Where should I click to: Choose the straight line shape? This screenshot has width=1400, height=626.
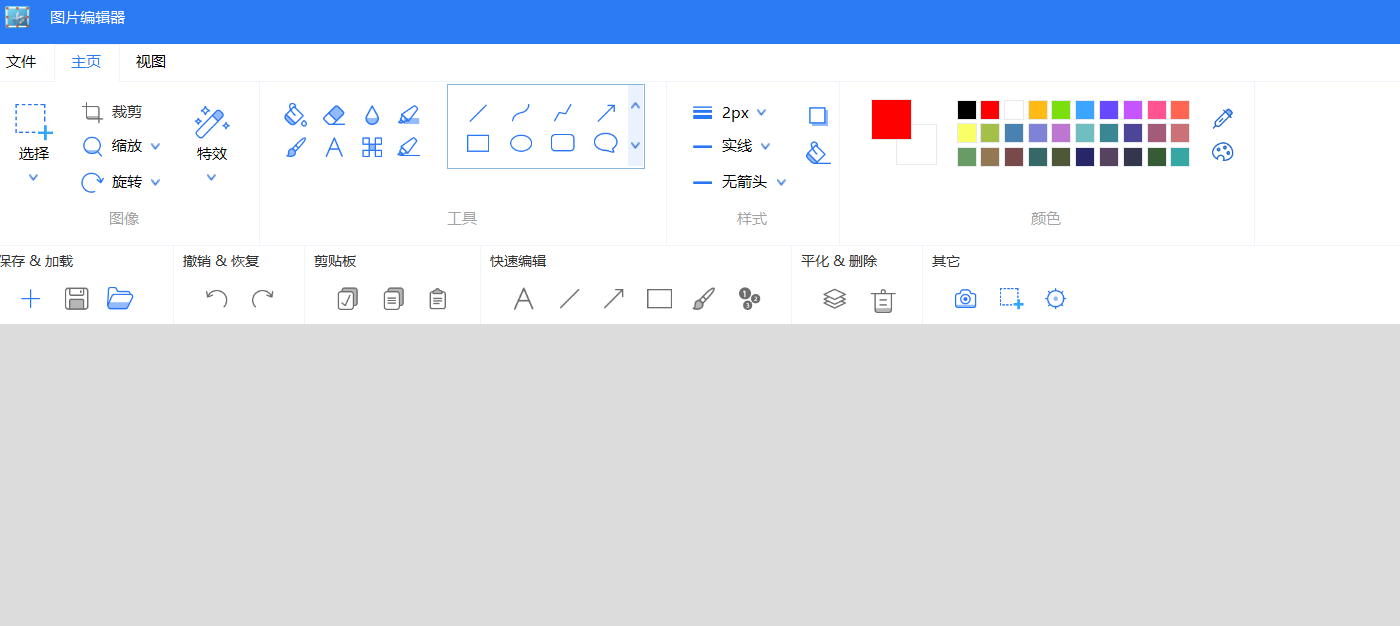[x=478, y=113]
